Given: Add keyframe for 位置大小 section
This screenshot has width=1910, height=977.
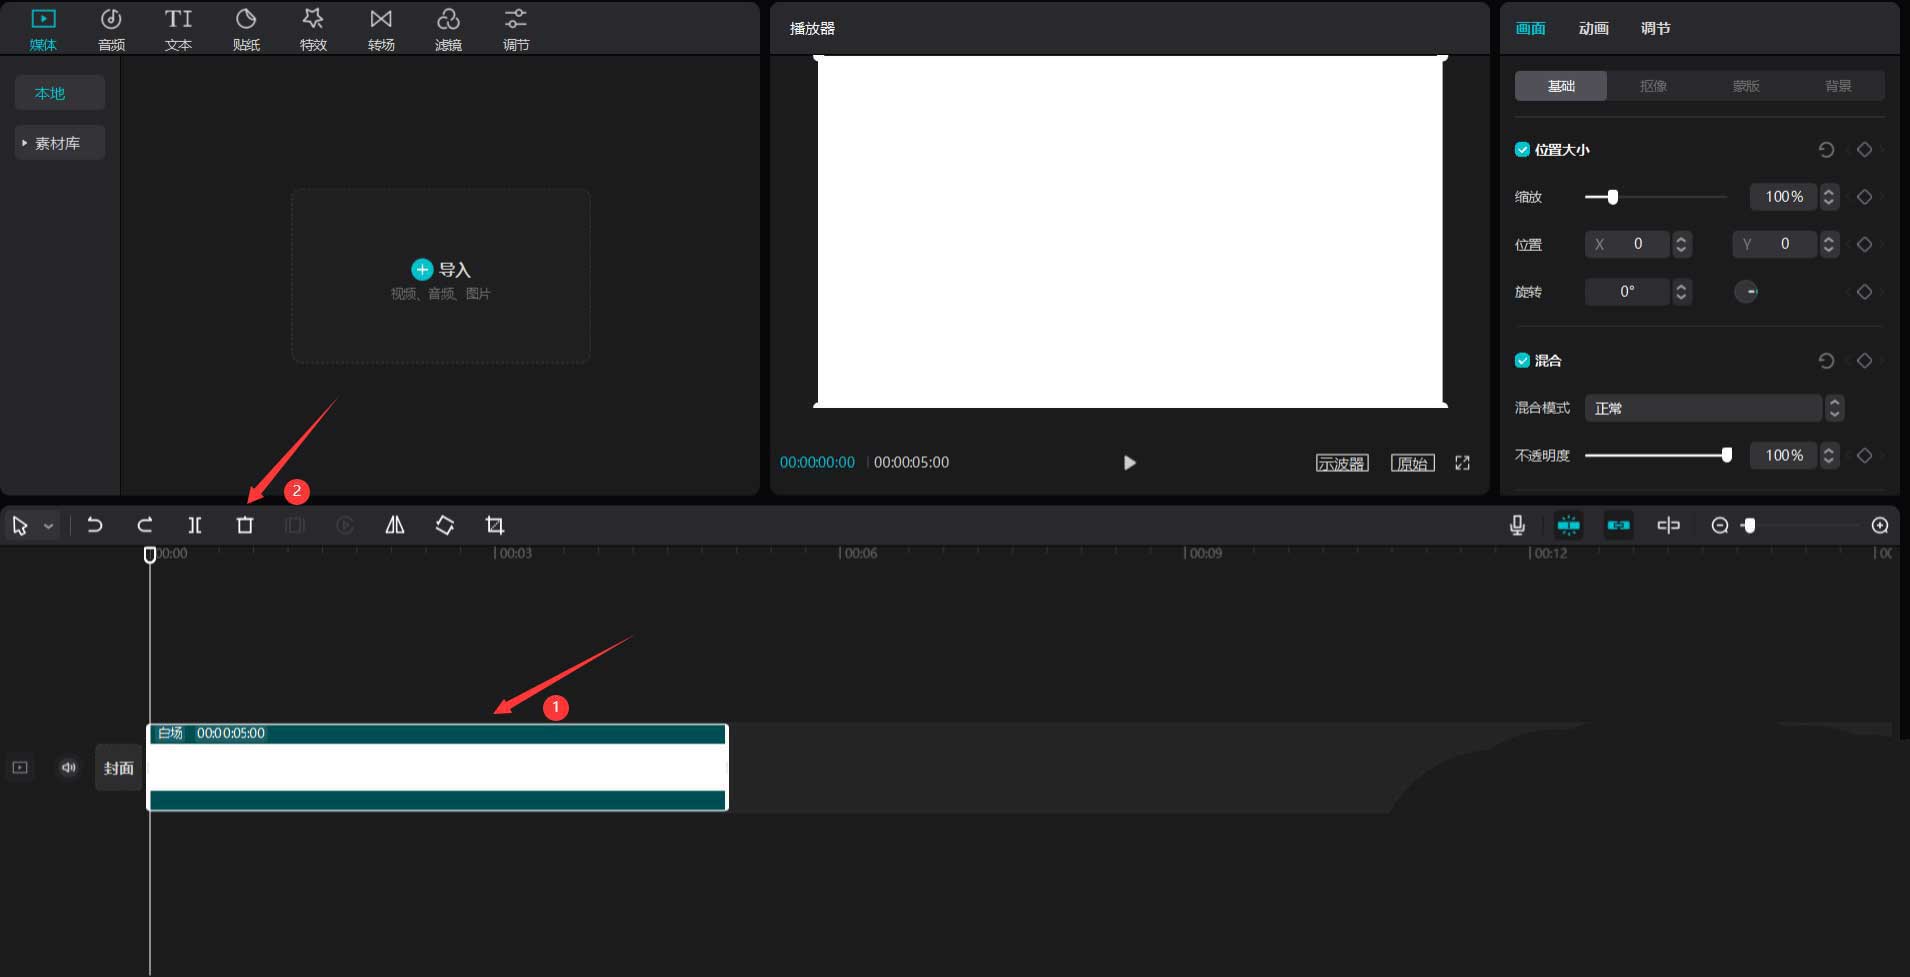Looking at the screenshot, I should coord(1864,149).
